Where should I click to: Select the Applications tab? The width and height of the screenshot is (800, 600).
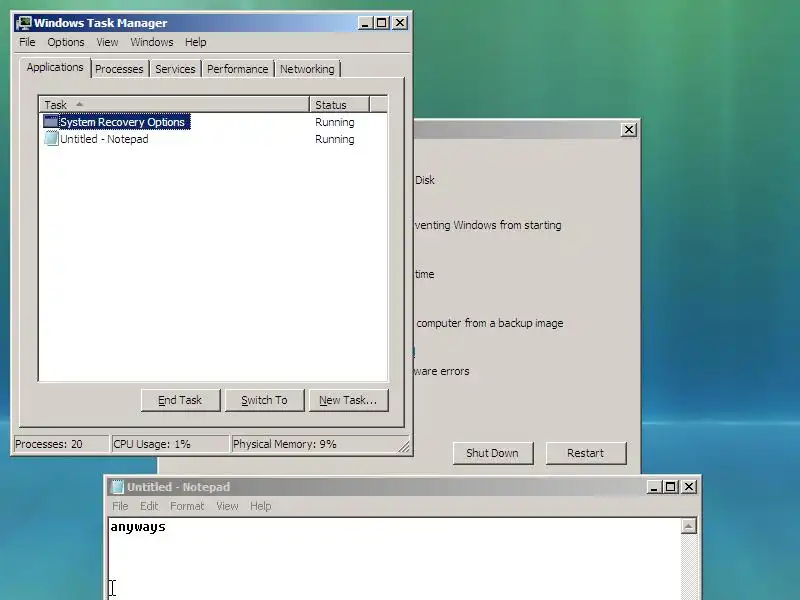coord(55,67)
